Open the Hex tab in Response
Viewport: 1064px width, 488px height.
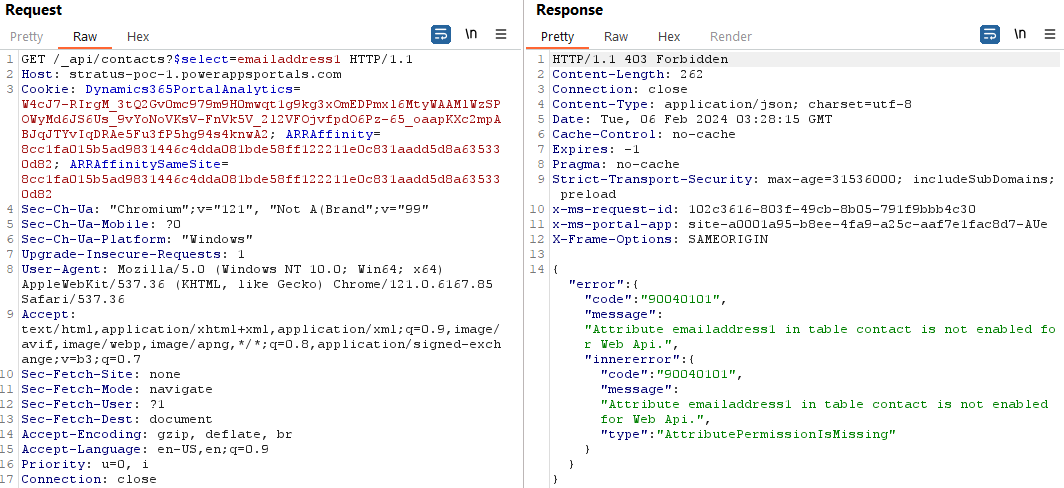(669, 37)
